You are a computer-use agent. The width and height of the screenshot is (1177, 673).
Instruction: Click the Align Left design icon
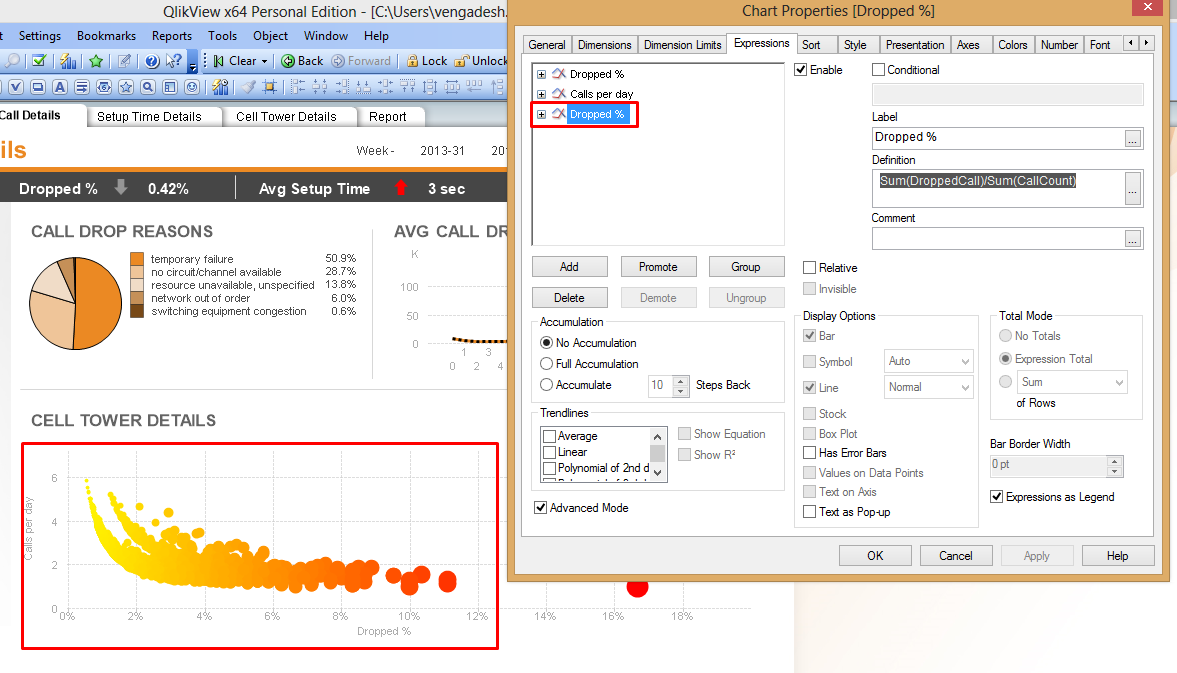[x=298, y=87]
